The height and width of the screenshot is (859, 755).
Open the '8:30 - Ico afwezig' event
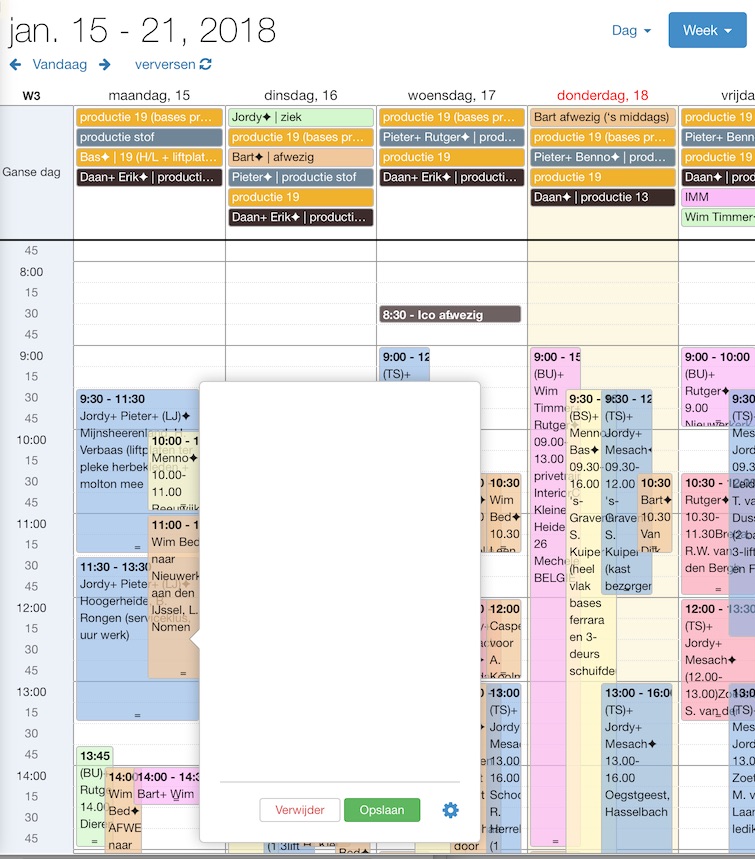point(450,314)
